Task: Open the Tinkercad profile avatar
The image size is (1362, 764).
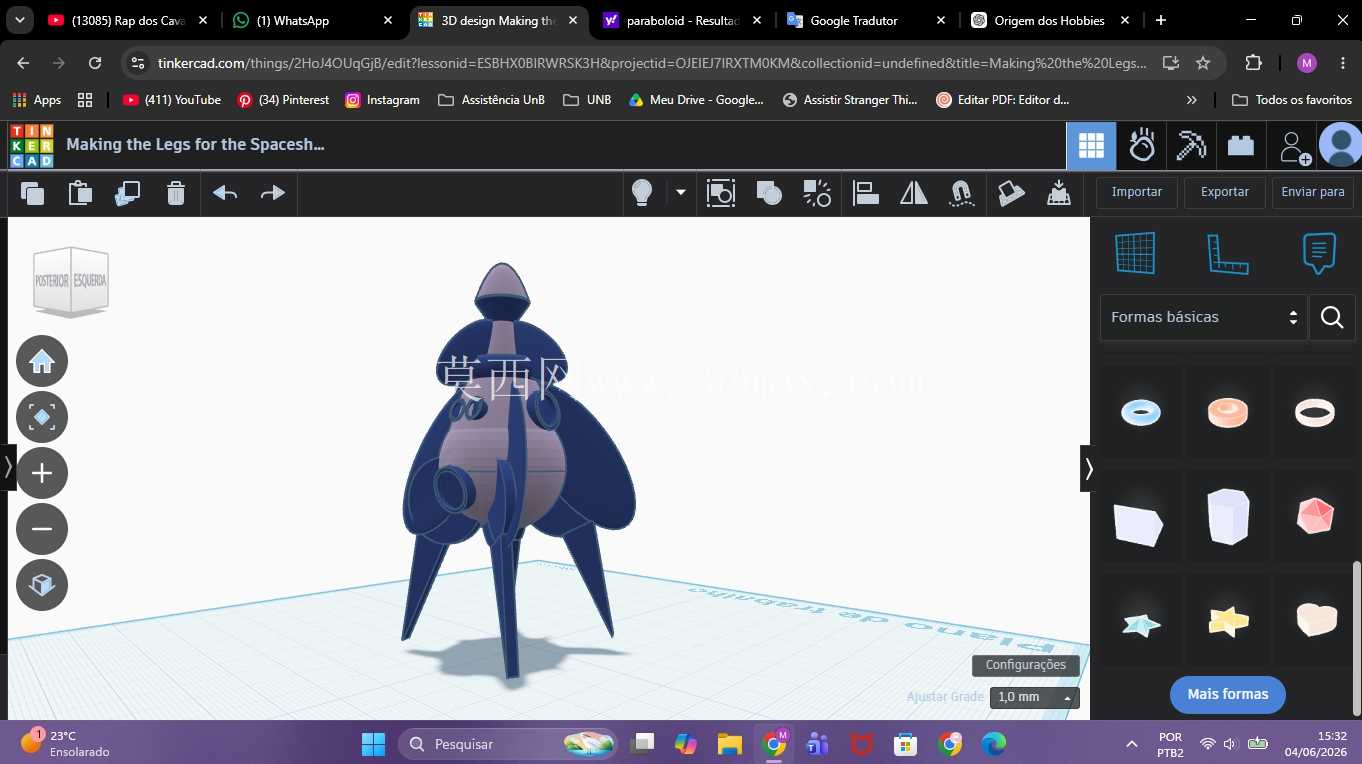Action: (x=1340, y=146)
